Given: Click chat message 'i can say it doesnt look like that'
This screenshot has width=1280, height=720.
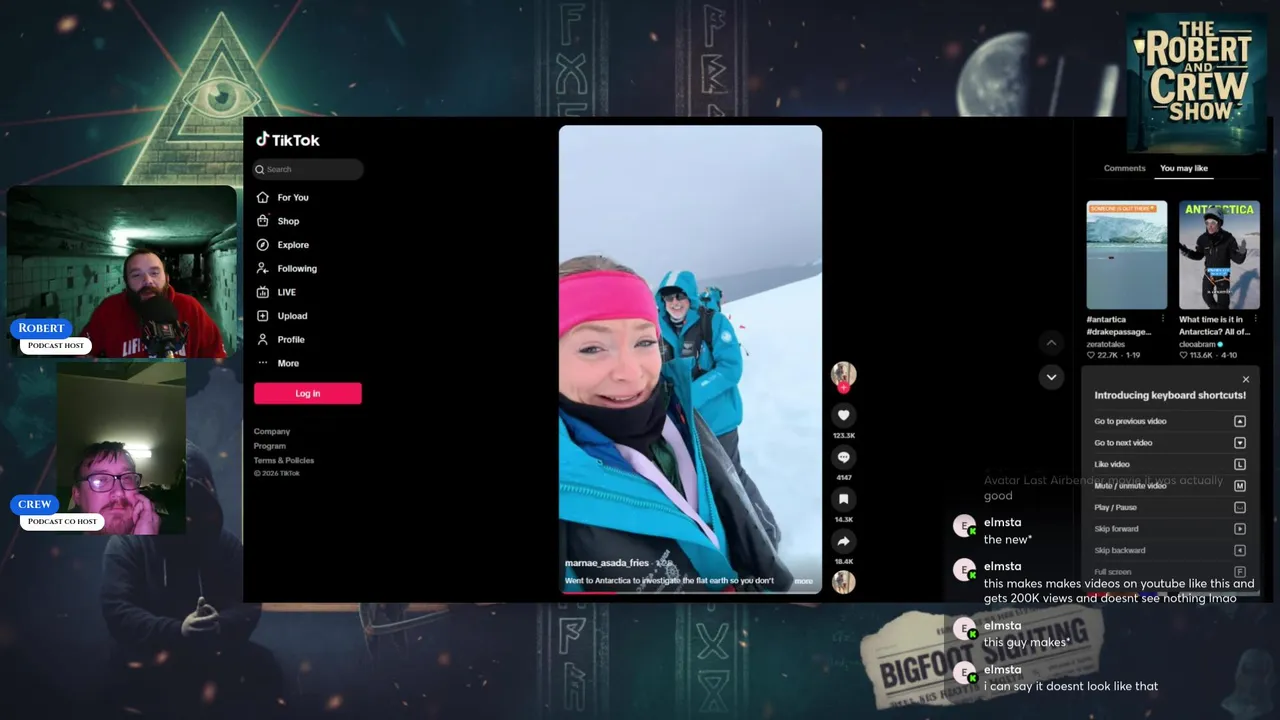Looking at the screenshot, I should [1071, 686].
